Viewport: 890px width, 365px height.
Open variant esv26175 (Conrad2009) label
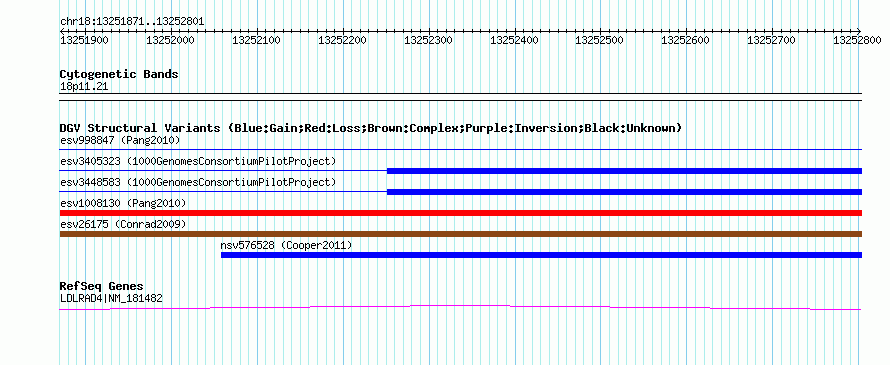pyautogui.click(x=123, y=224)
